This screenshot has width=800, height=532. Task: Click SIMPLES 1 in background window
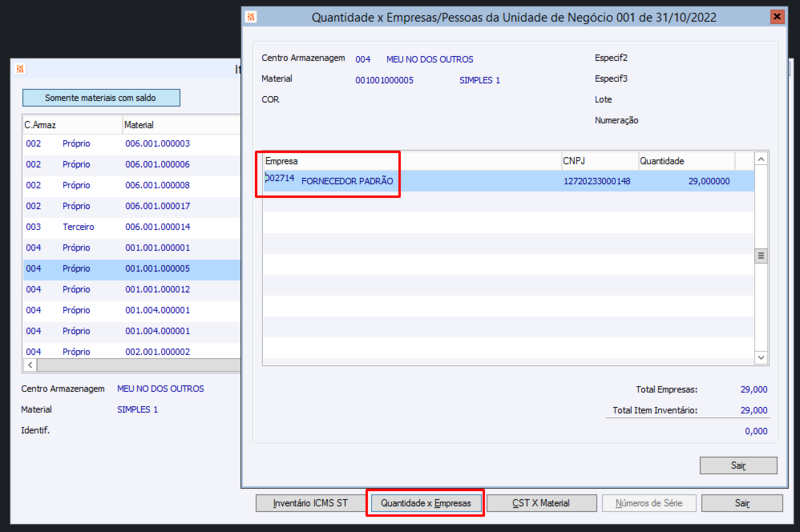(x=137, y=410)
